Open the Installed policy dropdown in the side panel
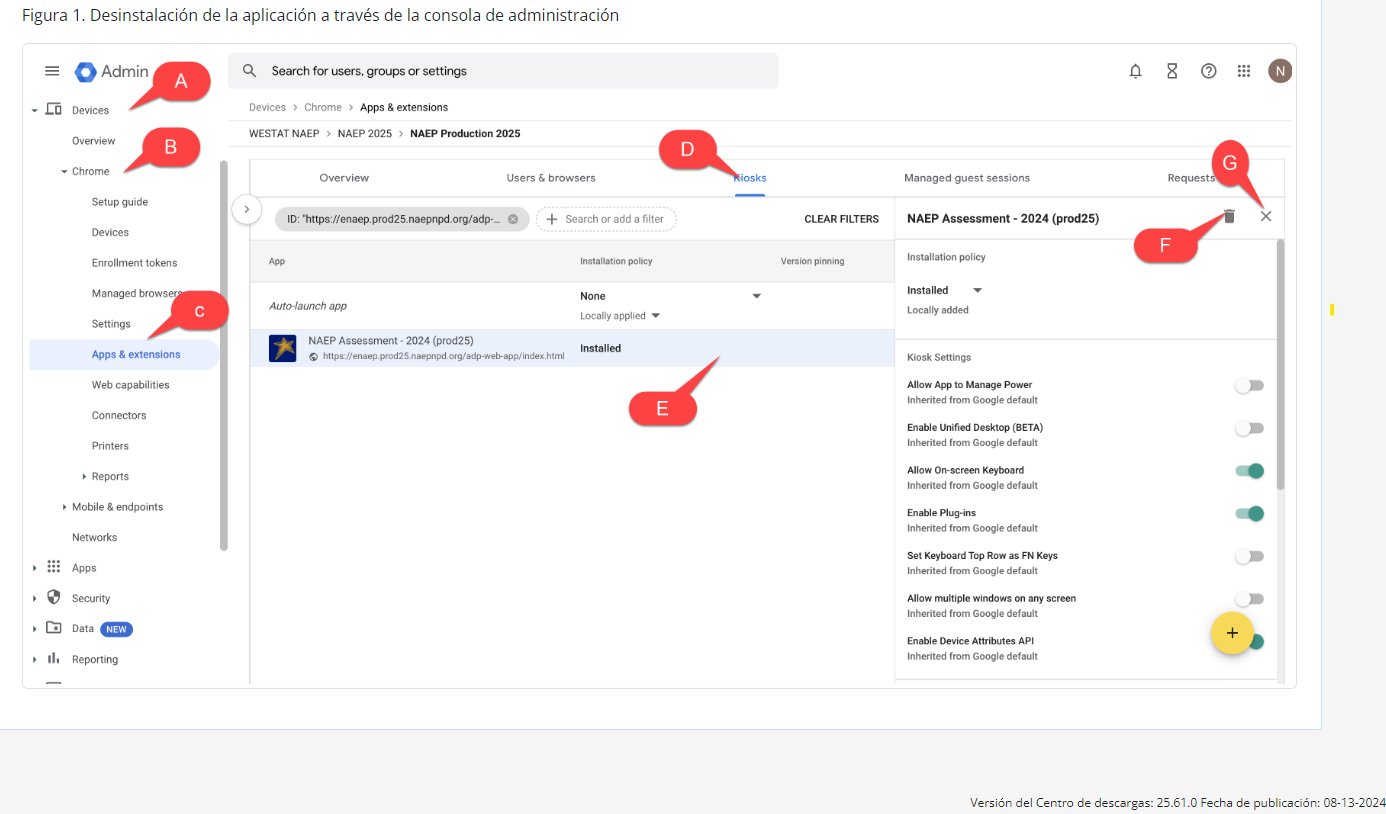 pyautogui.click(x=945, y=290)
